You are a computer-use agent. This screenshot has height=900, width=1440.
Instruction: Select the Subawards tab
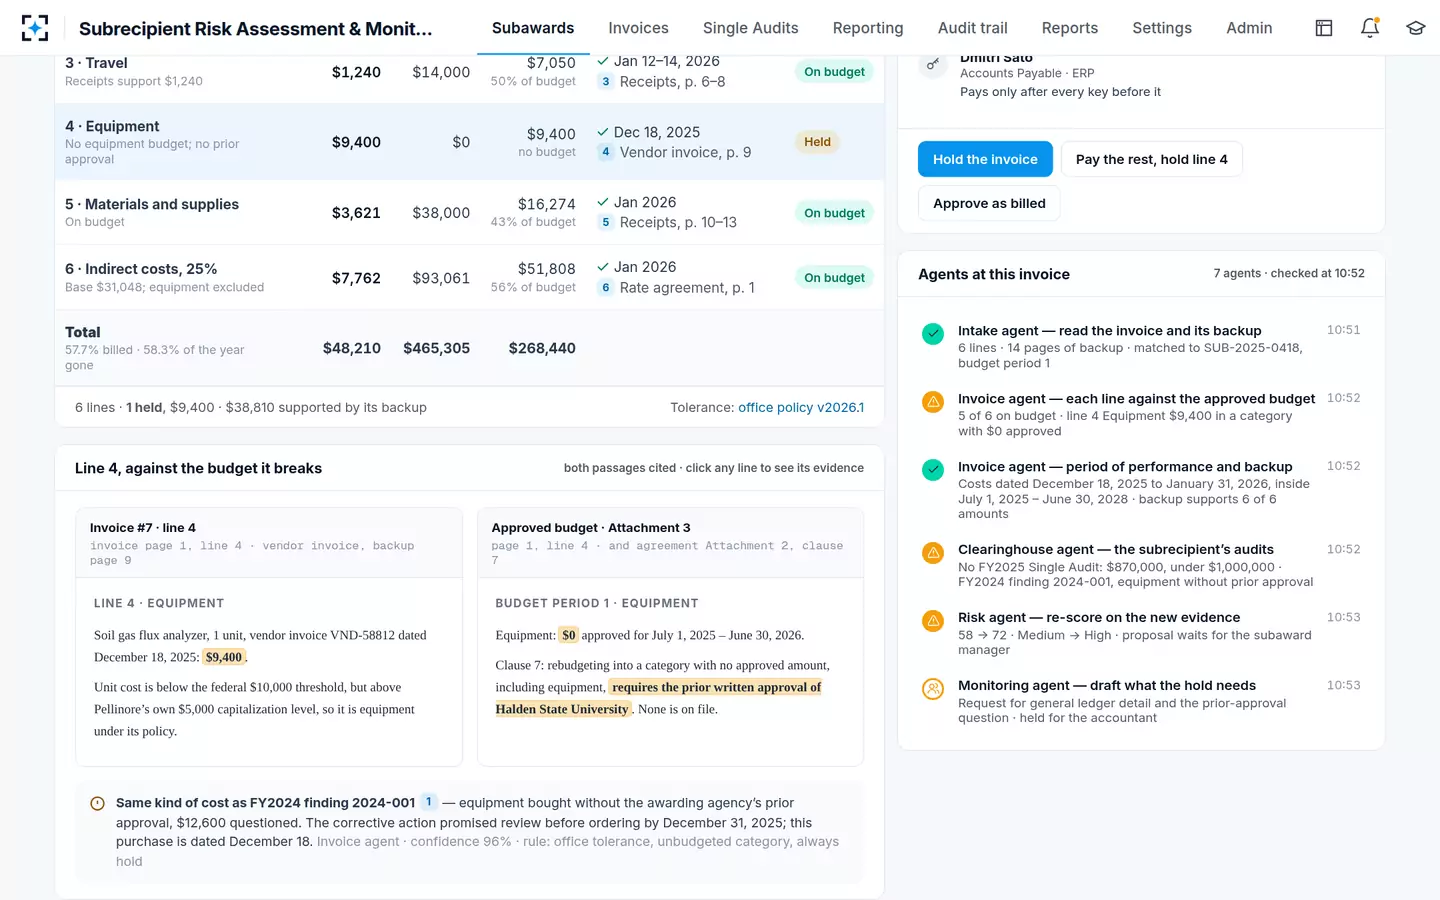pyautogui.click(x=533, y=28)
